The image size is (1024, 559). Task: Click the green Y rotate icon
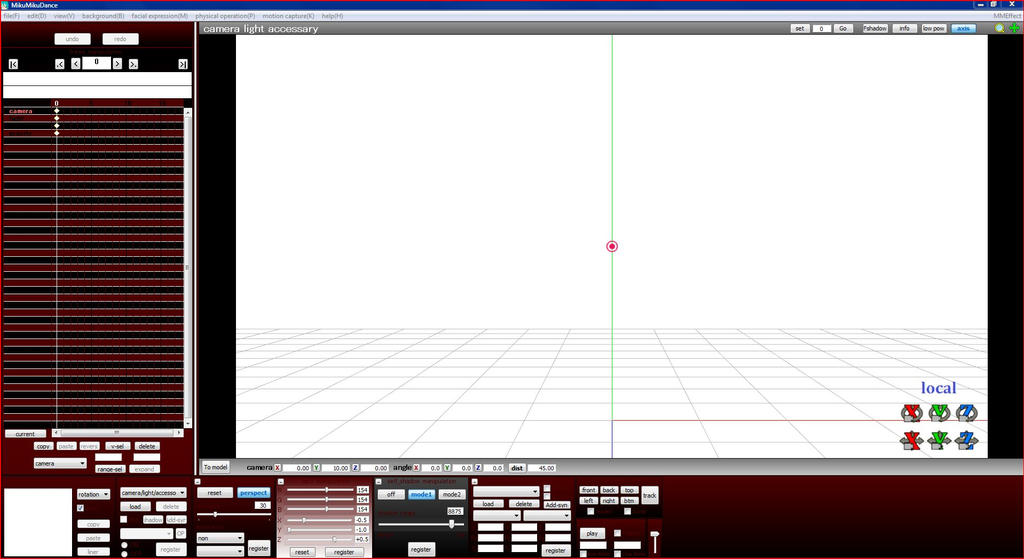[x=939, y=413]
